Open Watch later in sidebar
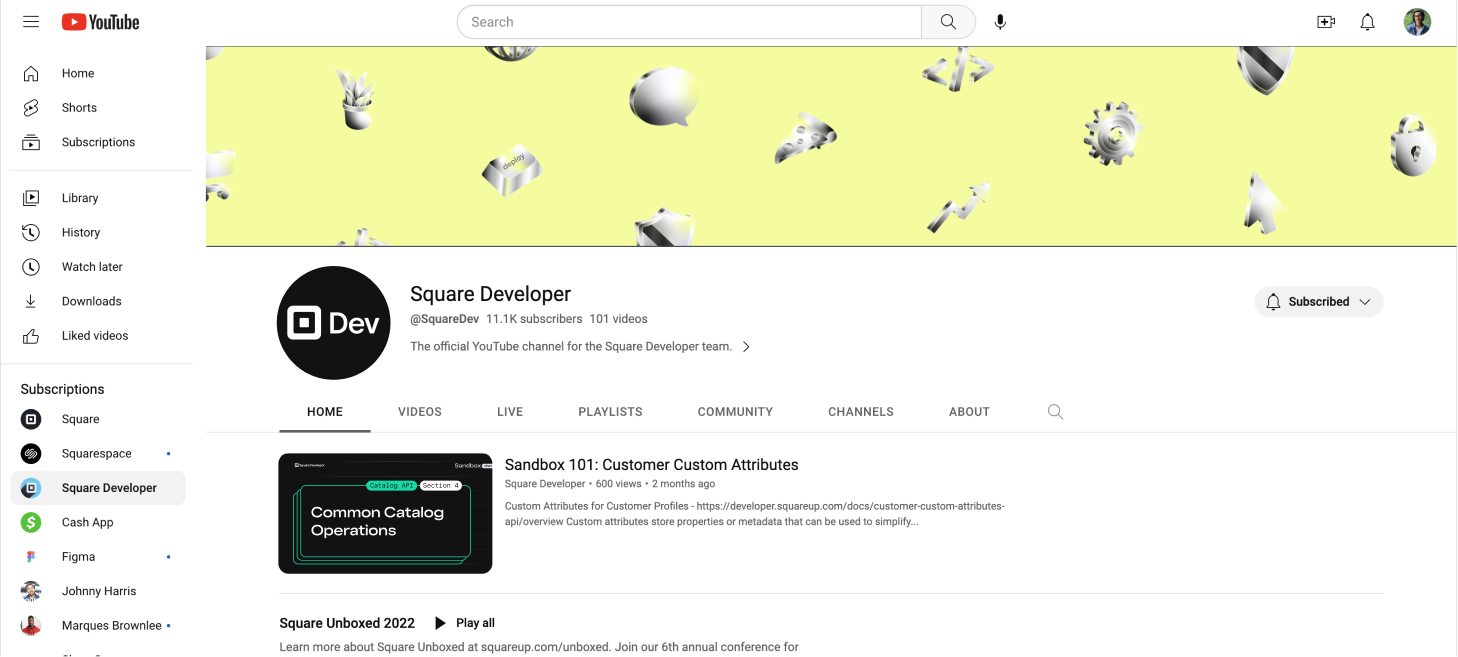The width and height of the screenshot is (1458, 657). pos(97,267)
